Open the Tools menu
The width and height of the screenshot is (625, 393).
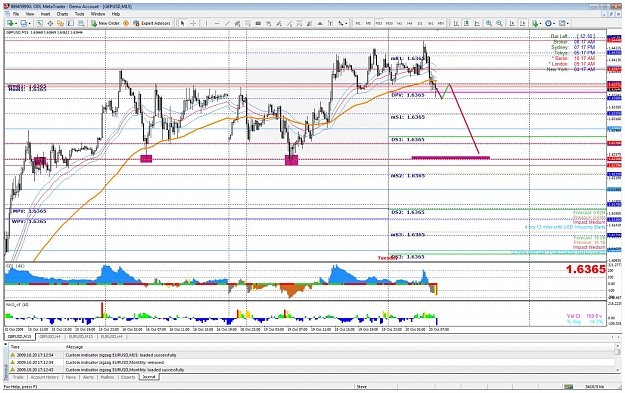click(x=79, y=14)
